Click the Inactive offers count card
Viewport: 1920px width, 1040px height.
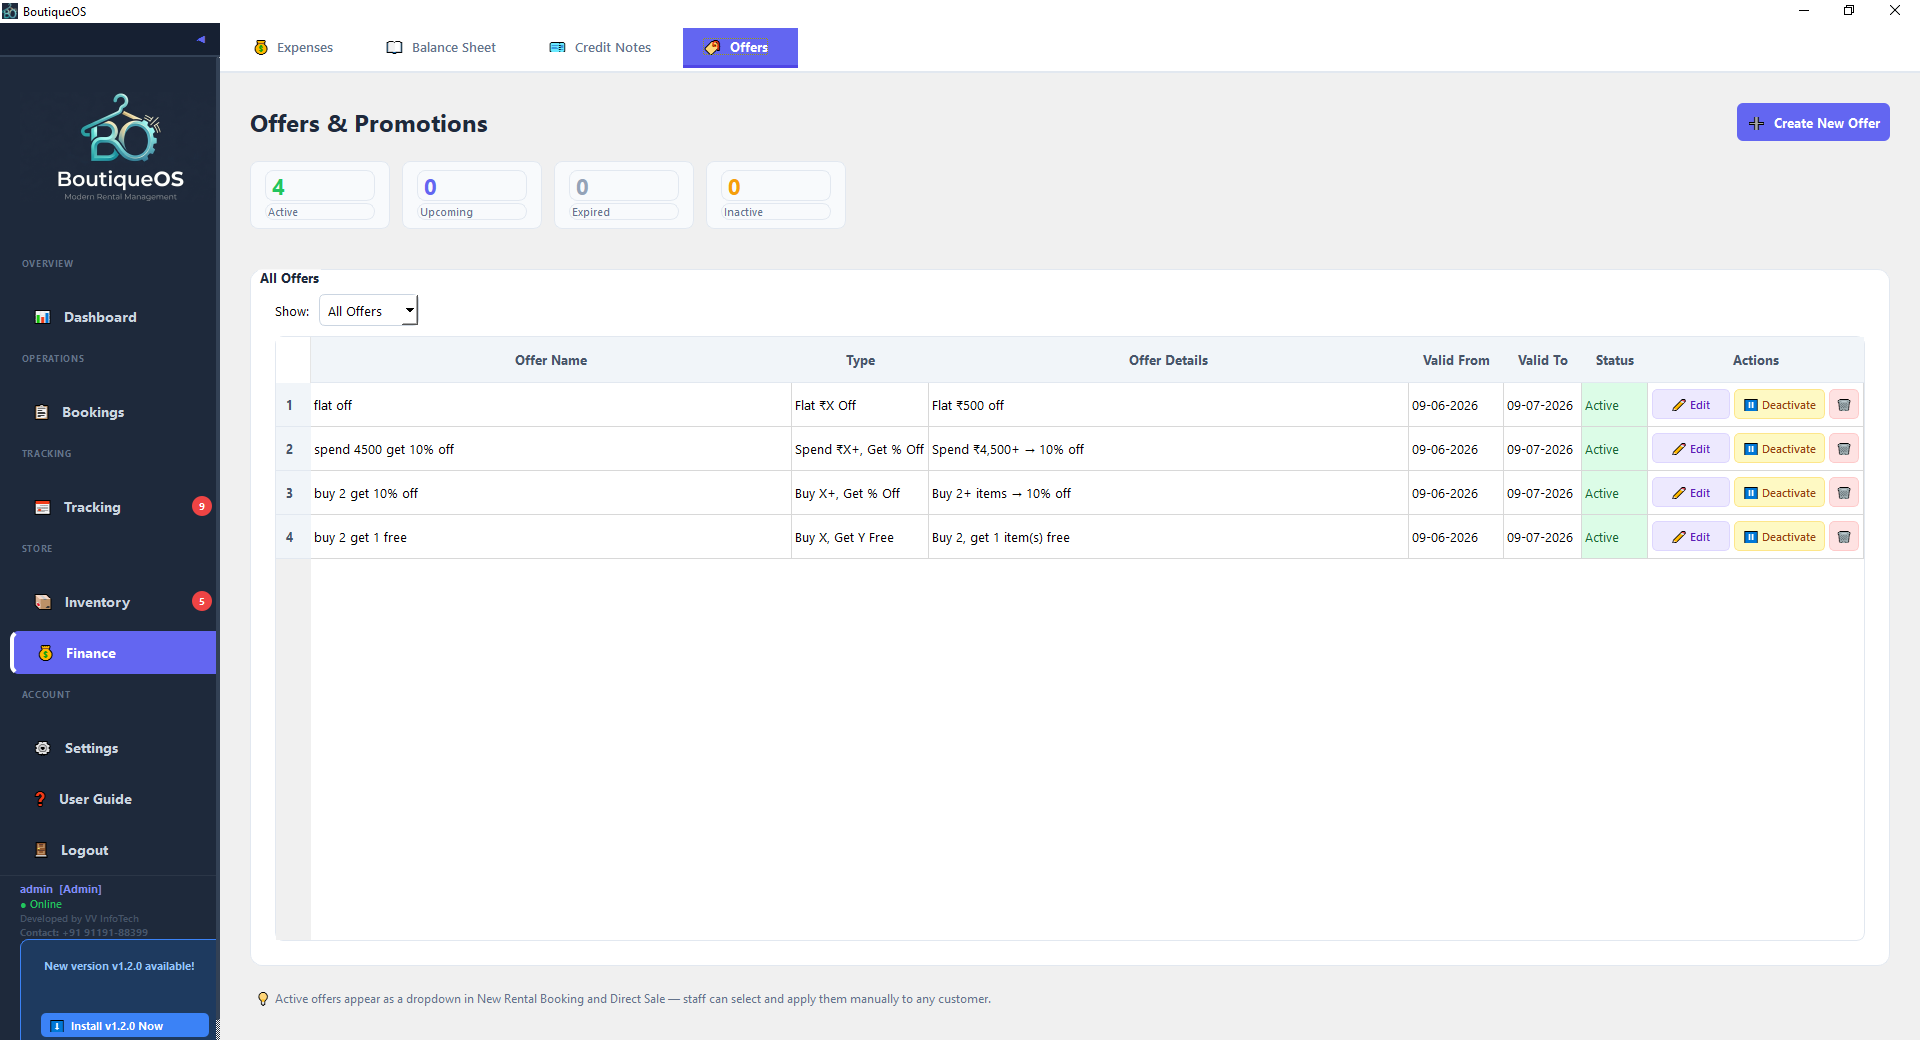tap(776, 195)
